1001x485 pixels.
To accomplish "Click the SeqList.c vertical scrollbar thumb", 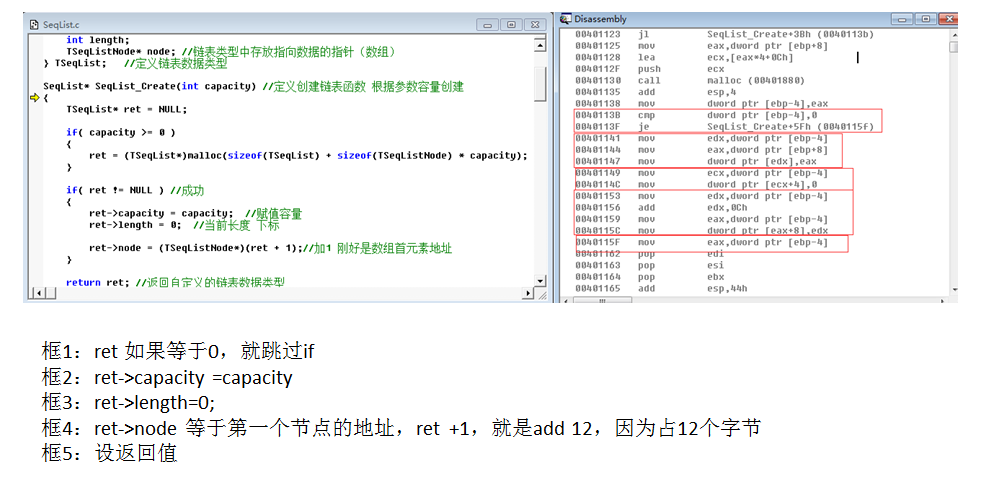I will pyautogui.click(x=540, y=82).
